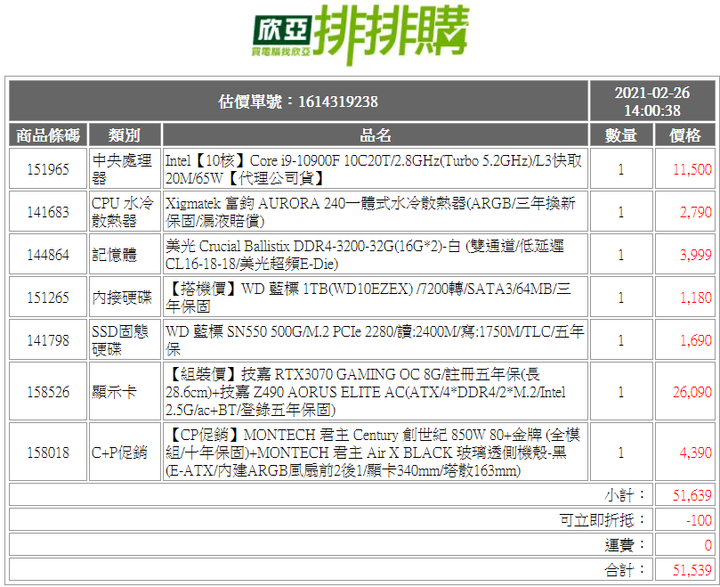Click quantity 1 in the RTX3070 row
720x587 pixels.
point(621,392)
